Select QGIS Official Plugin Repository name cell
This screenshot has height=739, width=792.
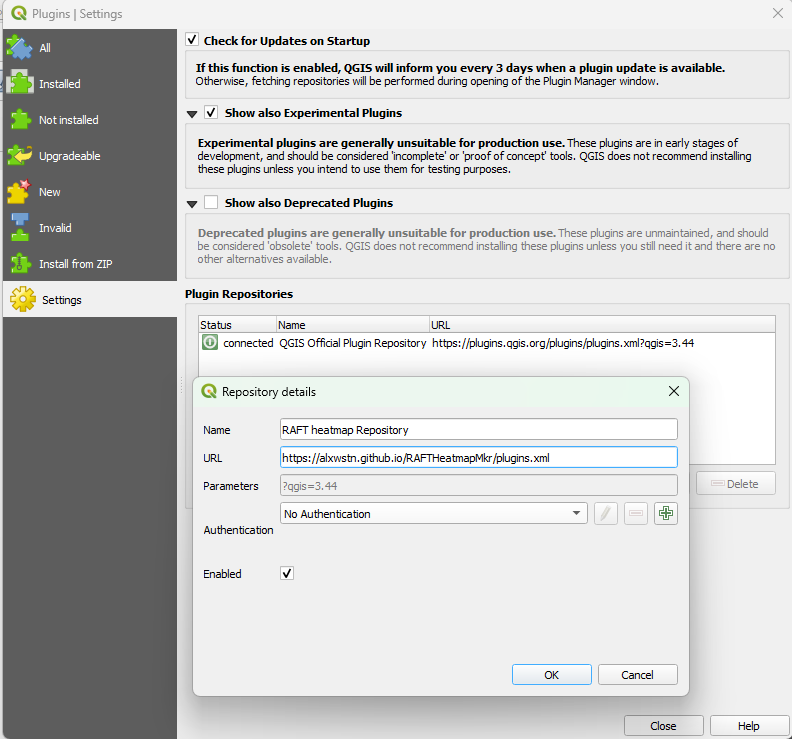click(x=353, y=342)
